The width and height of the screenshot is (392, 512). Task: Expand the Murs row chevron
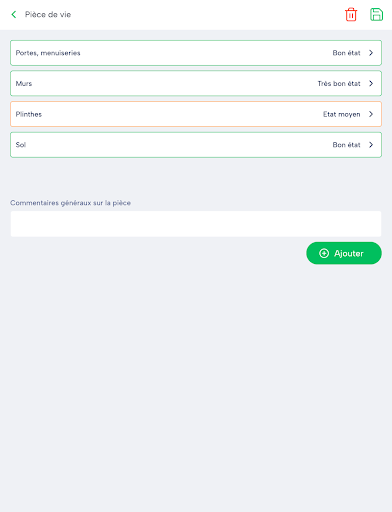371,83
